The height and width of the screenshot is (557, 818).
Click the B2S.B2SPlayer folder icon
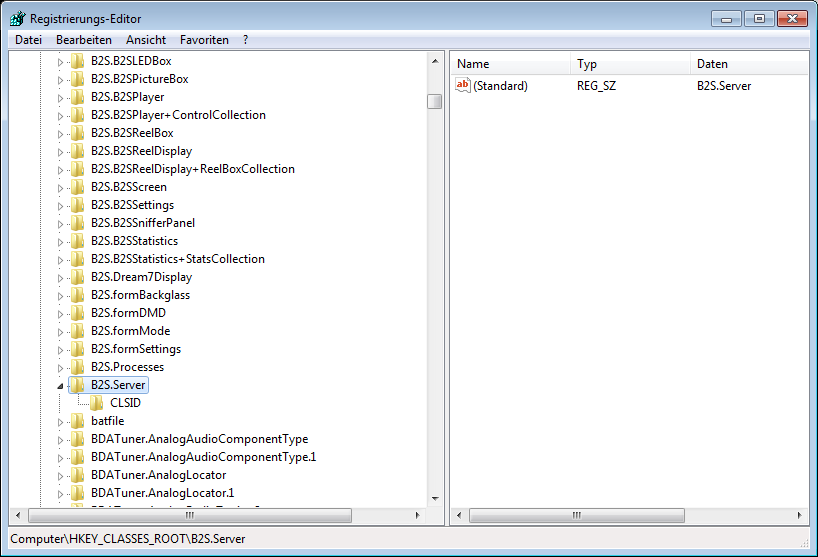(x=77, y=97)
